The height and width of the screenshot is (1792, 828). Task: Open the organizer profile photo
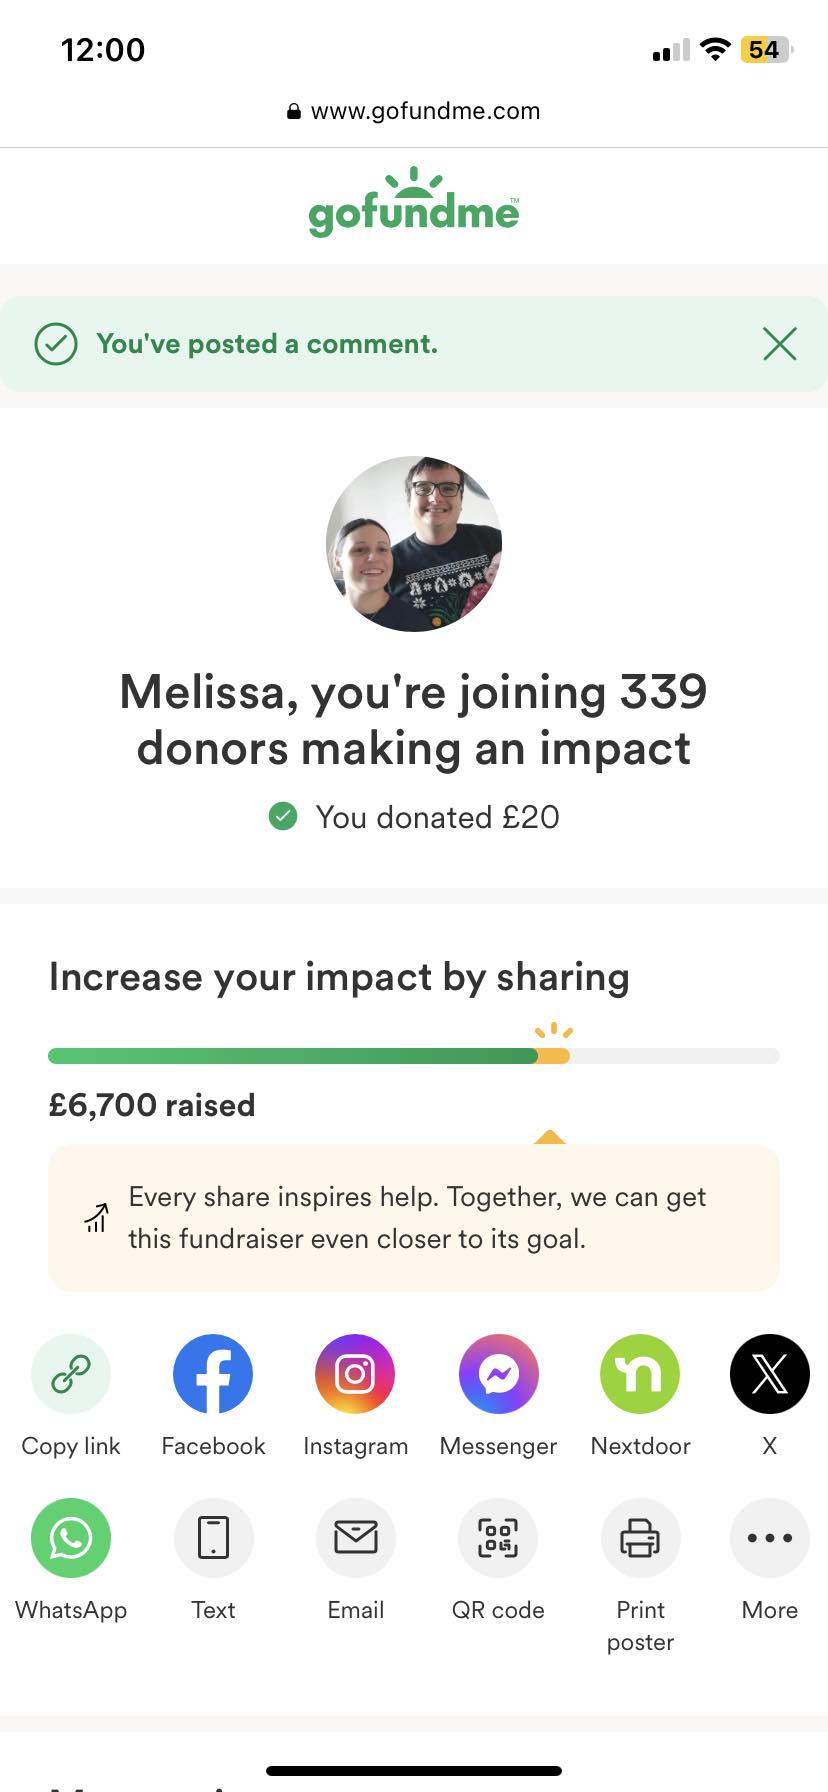click(414, 544)
